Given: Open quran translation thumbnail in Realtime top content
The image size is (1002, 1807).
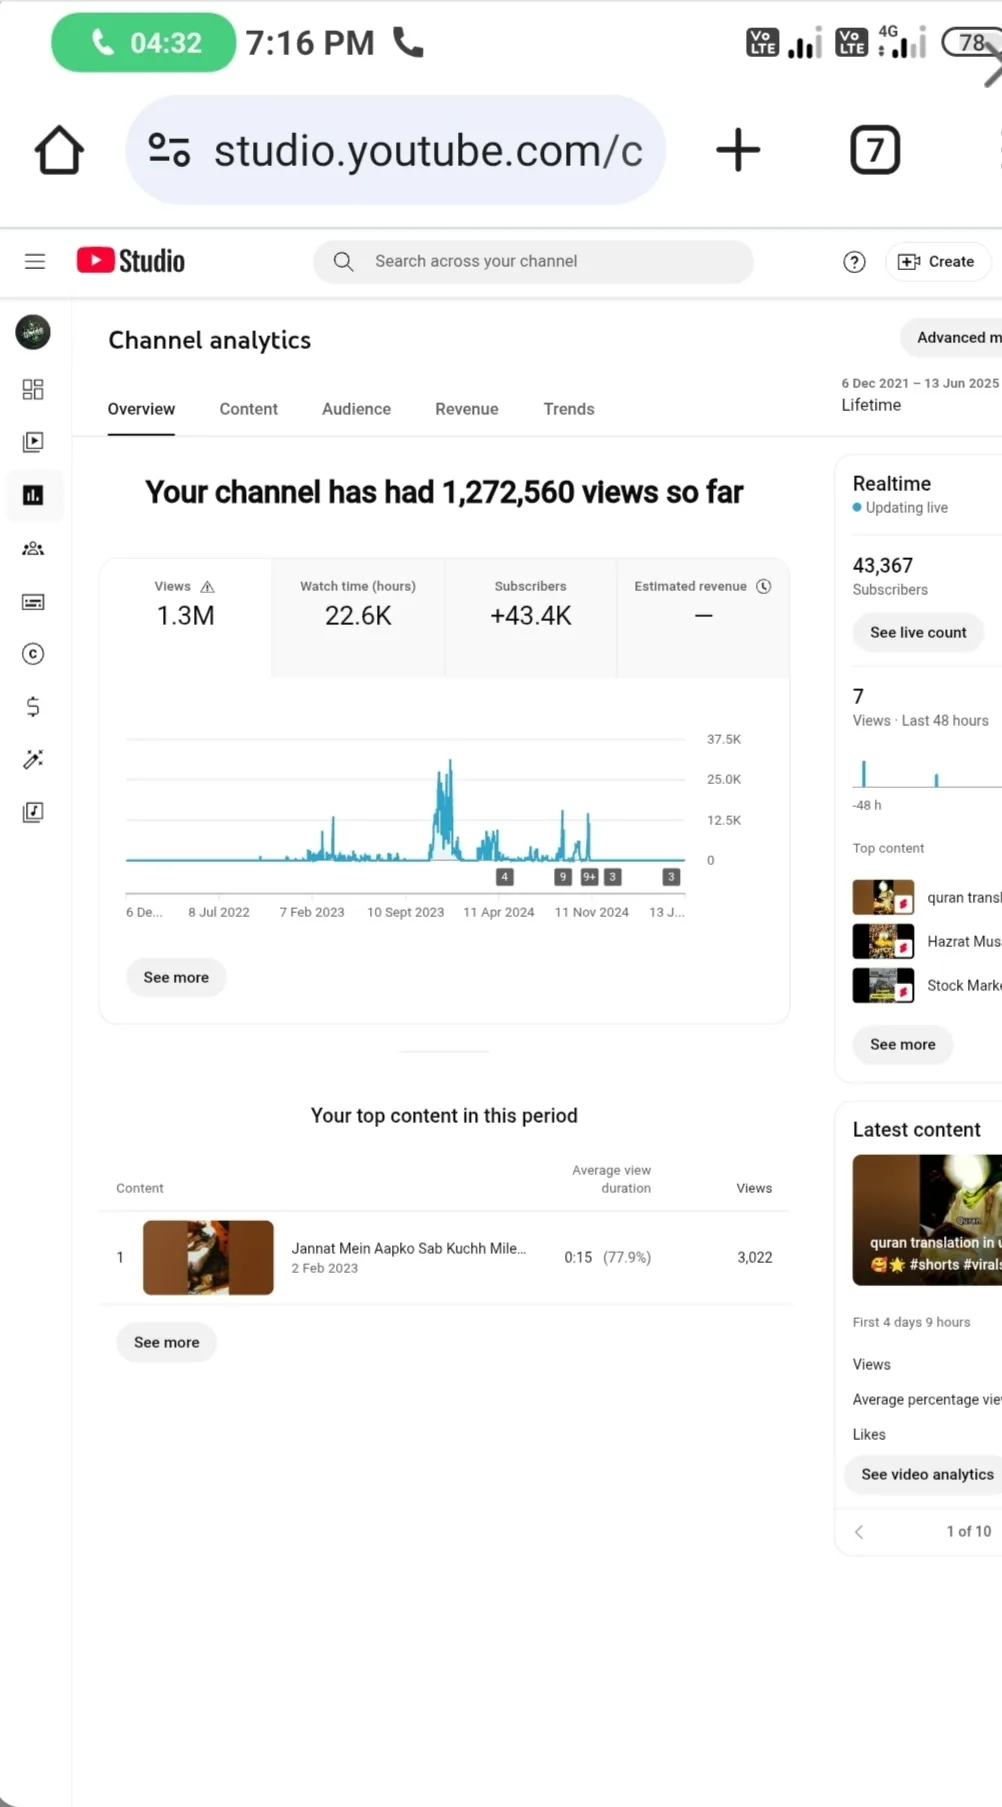Looking at the screenshot, I should 883,897.
